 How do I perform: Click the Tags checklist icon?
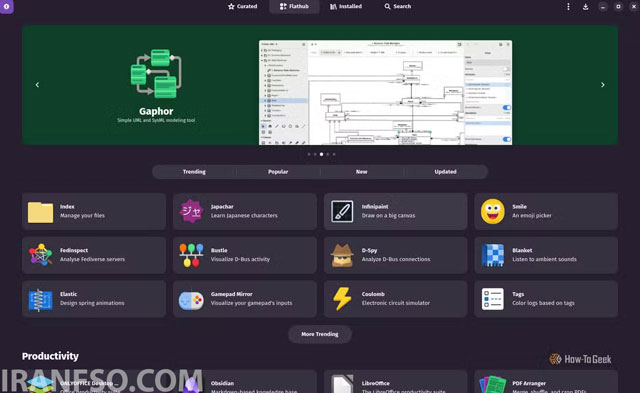point(493,299)
